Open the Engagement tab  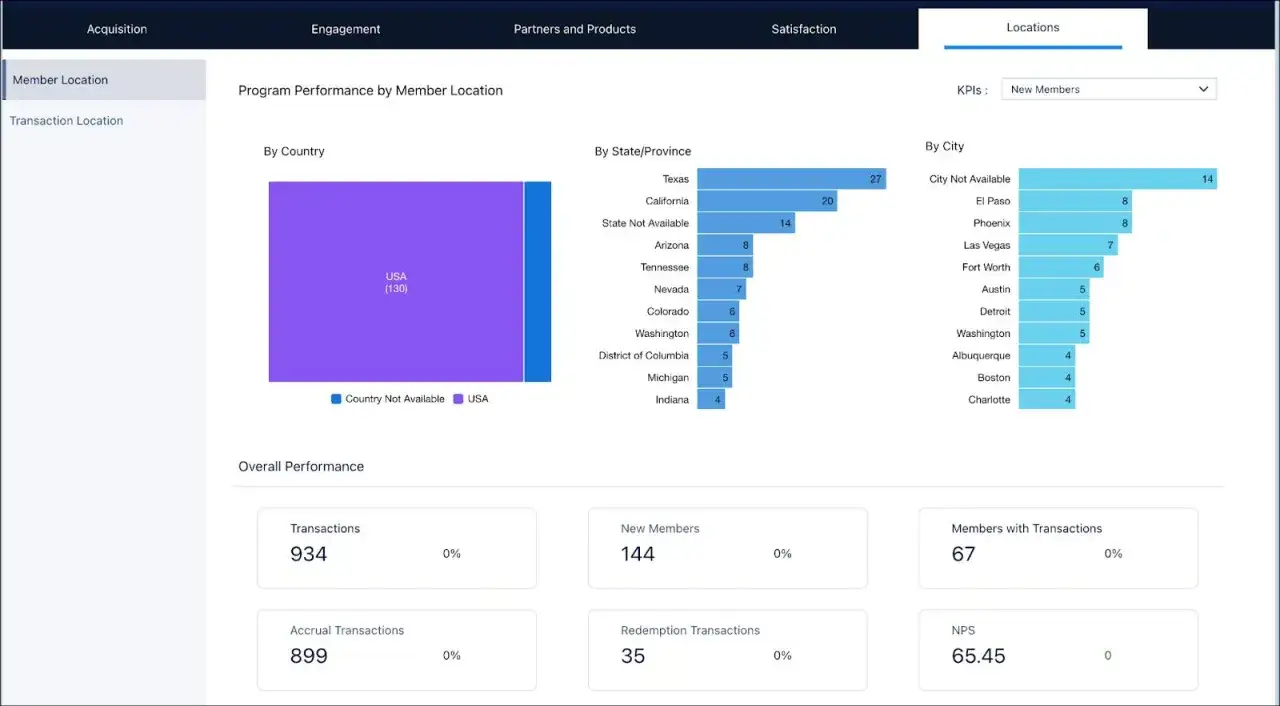pyautogui.click(x=345, y=29)
